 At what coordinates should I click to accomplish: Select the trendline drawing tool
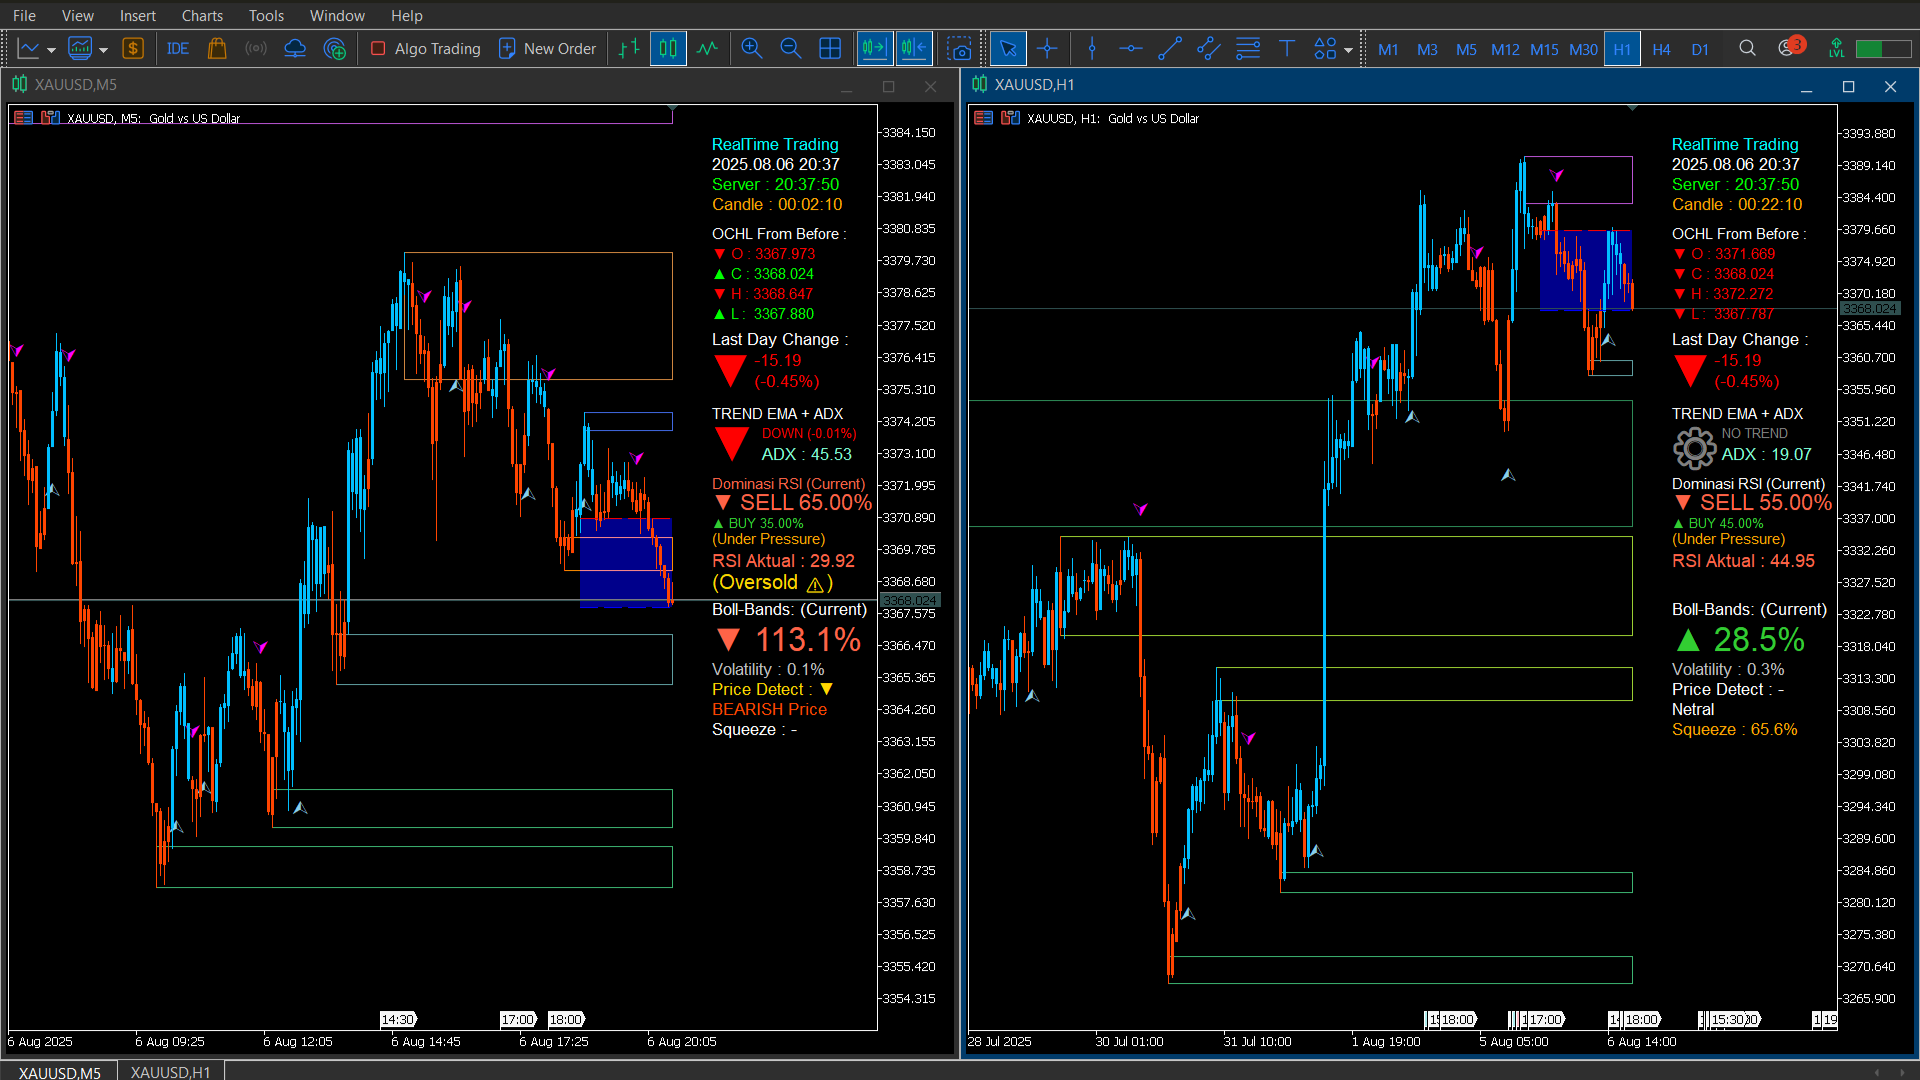click(1169, 48)
